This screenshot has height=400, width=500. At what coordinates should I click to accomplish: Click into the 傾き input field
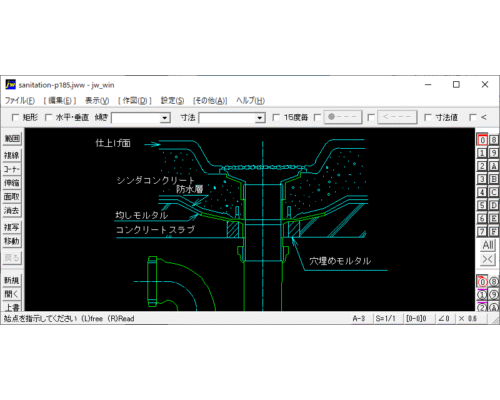point(136,118)
